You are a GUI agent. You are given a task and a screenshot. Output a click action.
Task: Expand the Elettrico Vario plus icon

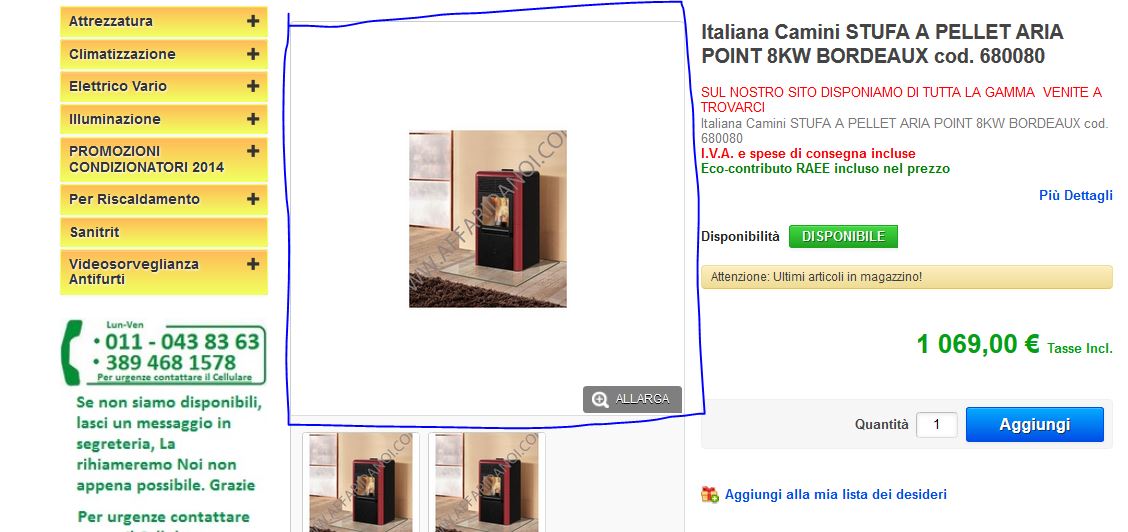(x=253, y=86)
